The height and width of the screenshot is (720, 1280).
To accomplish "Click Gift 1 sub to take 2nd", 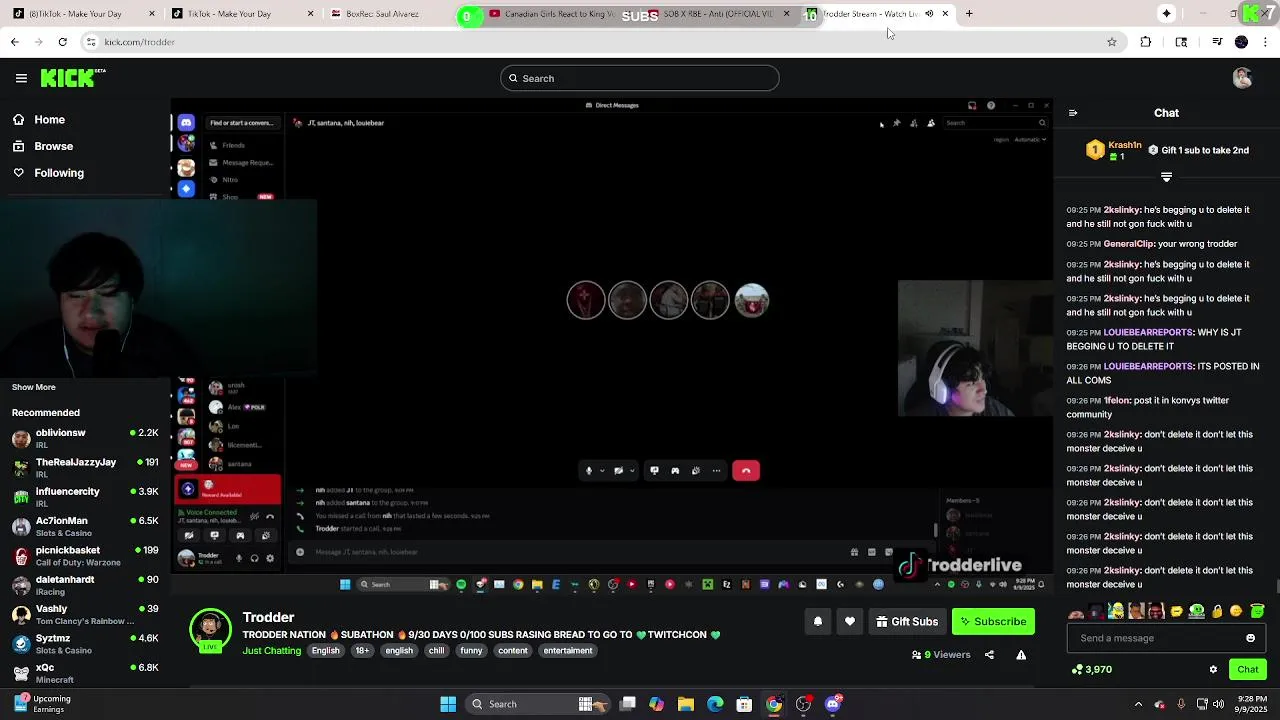I will coord(1199,150).
